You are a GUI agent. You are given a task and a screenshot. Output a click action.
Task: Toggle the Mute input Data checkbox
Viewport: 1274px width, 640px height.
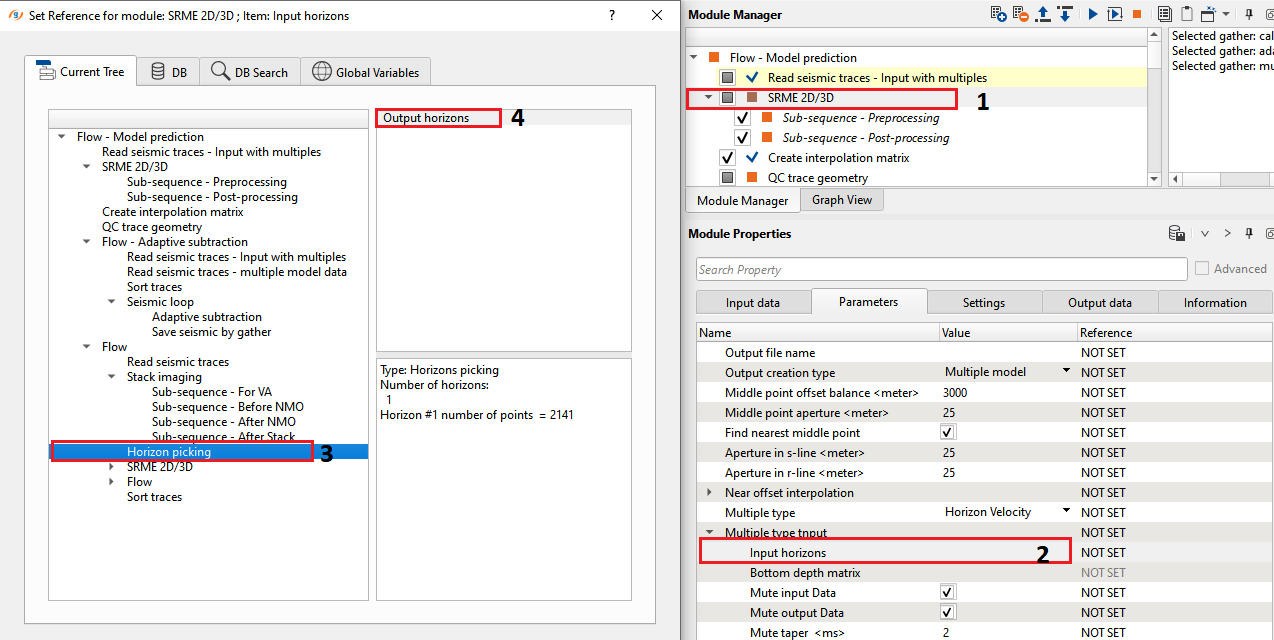[x=948, y=592]
